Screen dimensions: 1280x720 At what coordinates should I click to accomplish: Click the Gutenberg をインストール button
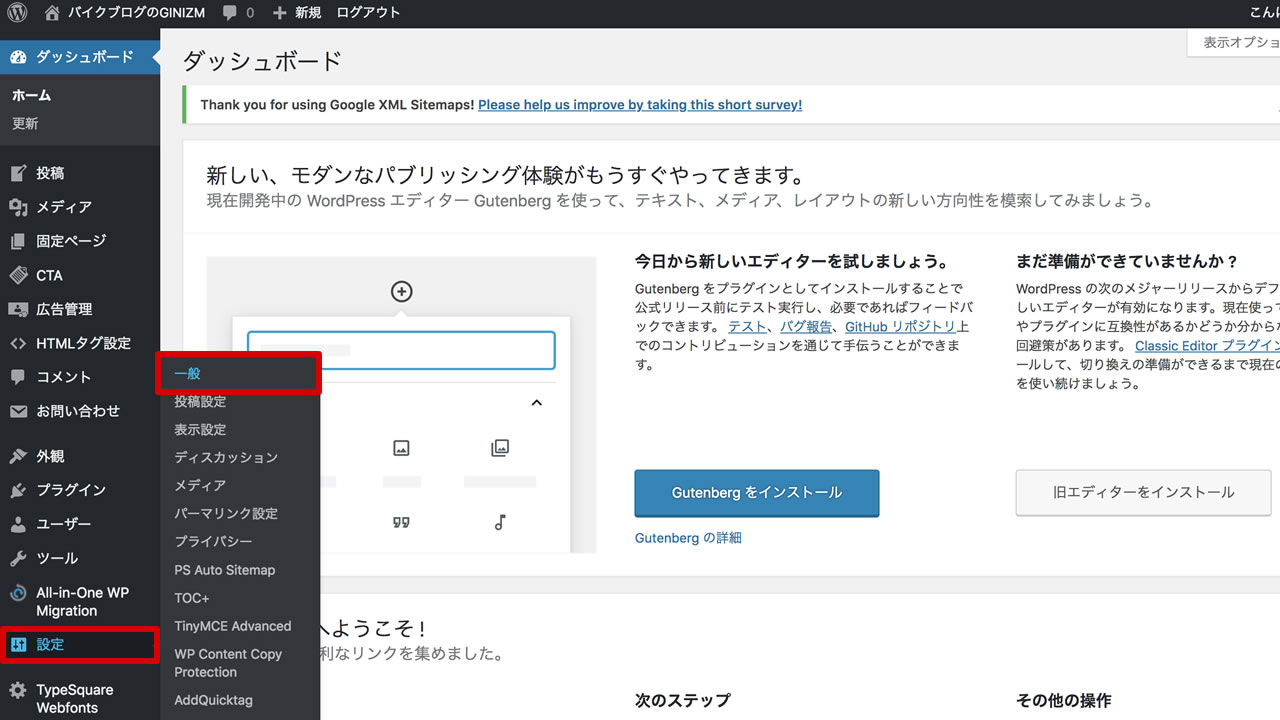coord(757,493)
